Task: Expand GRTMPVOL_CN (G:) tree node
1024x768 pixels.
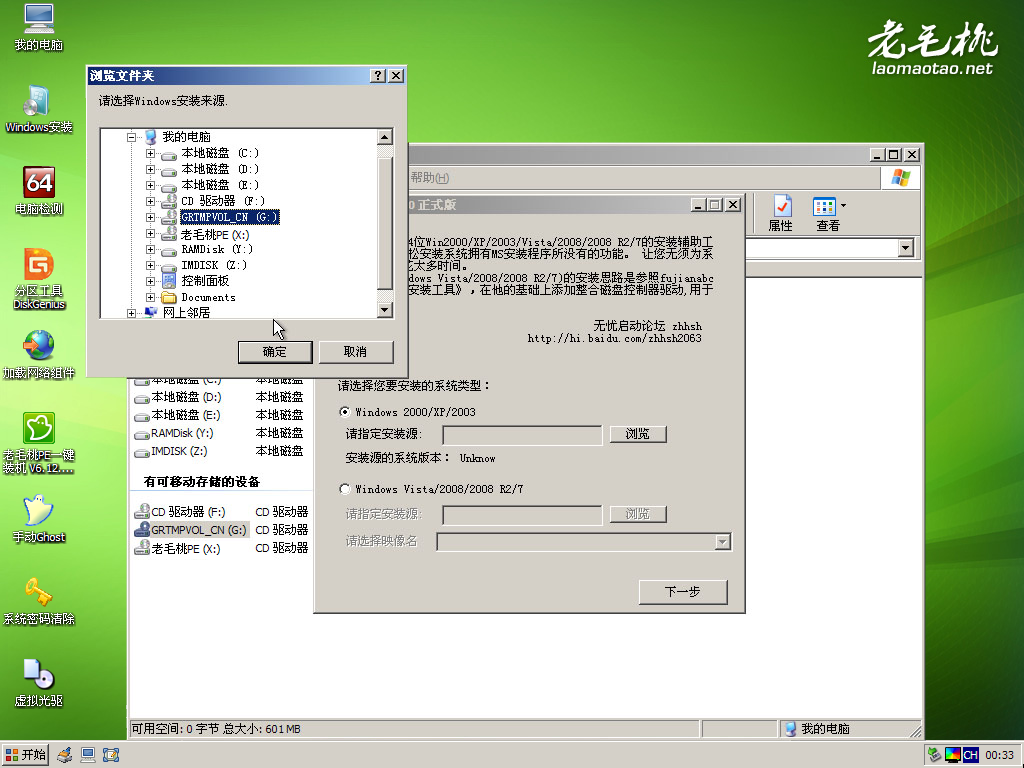Action: point(150,217)
